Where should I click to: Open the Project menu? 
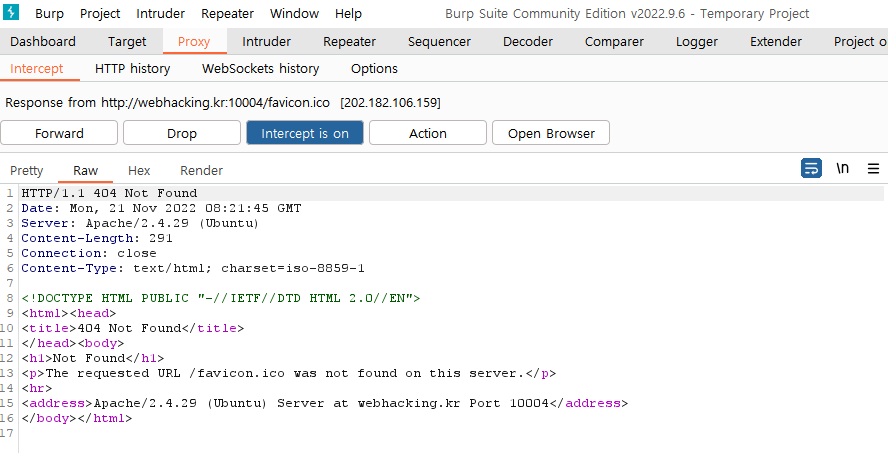tap(100, 14)
